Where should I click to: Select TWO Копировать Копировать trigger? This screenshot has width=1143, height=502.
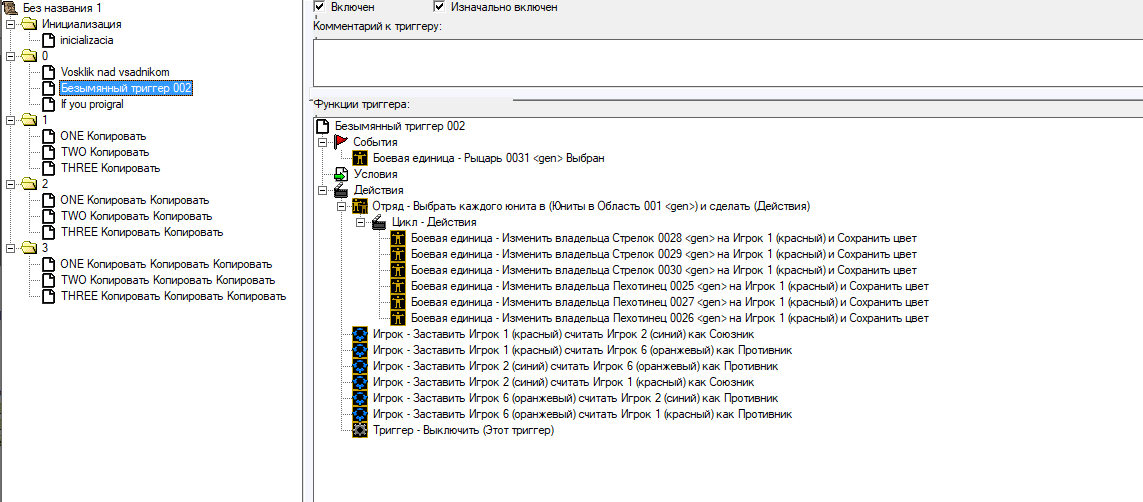pyautogui.click(x=136, y=216)
